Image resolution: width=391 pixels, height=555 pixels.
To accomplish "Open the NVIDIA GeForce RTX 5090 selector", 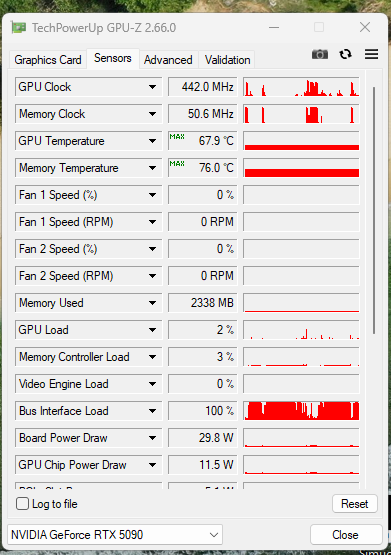I will [115, 534].
